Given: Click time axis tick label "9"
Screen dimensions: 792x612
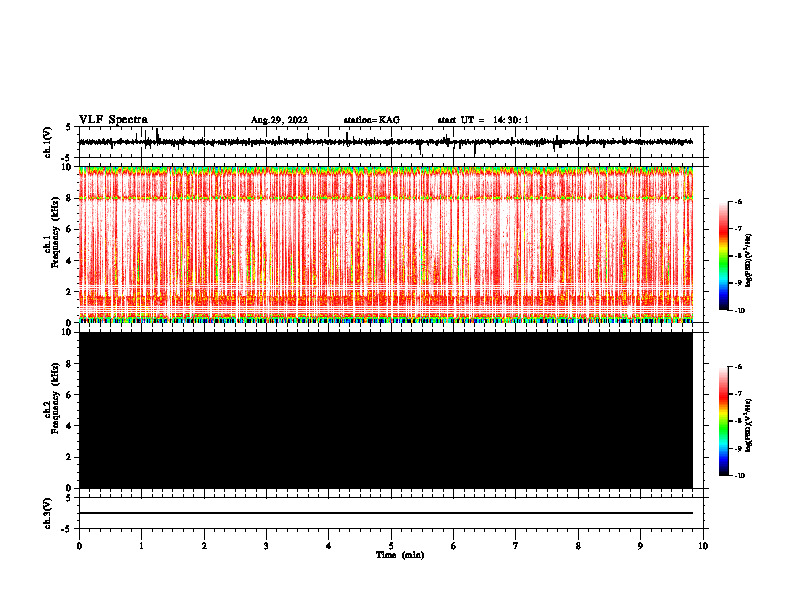Looking at the screenshot, I should [x=640, y=546].
